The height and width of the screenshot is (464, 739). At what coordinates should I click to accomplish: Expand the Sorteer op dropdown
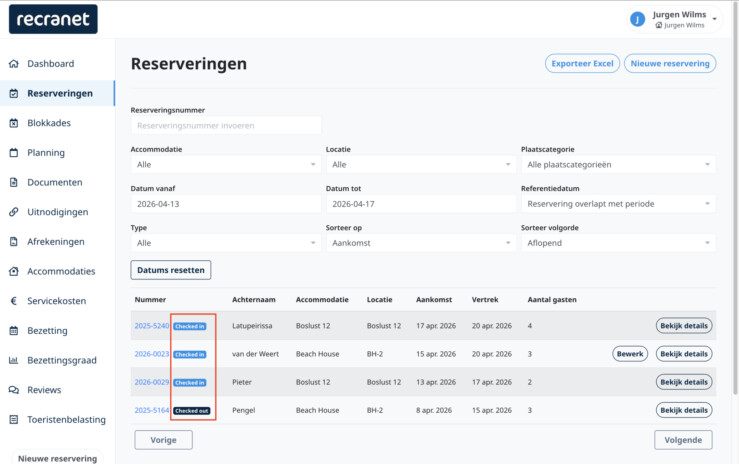[421, 243]
